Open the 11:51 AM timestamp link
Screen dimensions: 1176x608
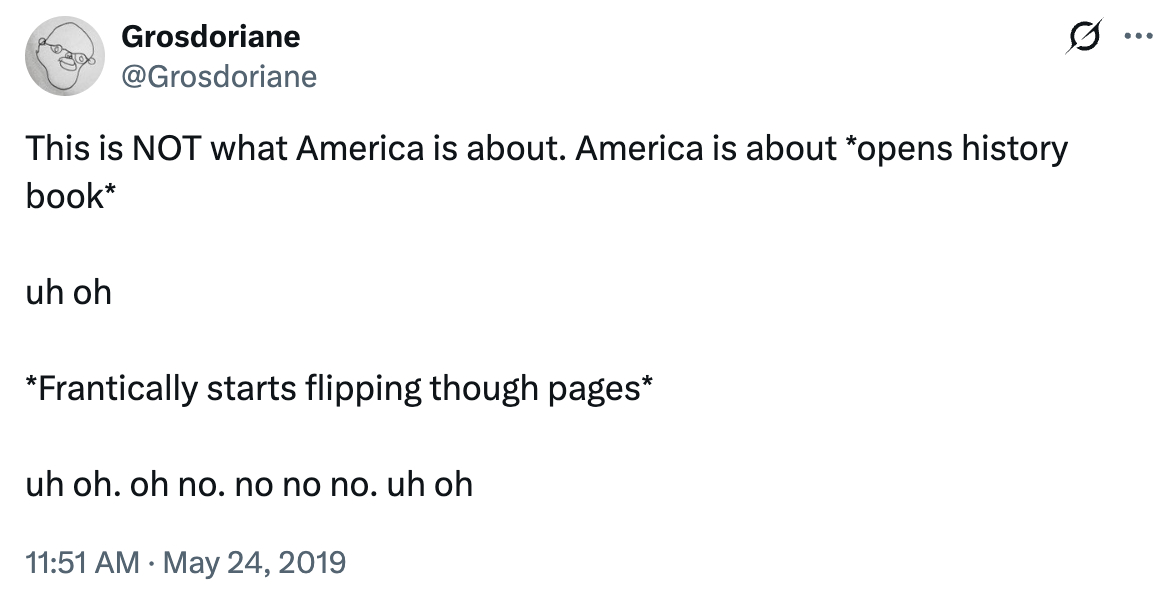point(82,562)
